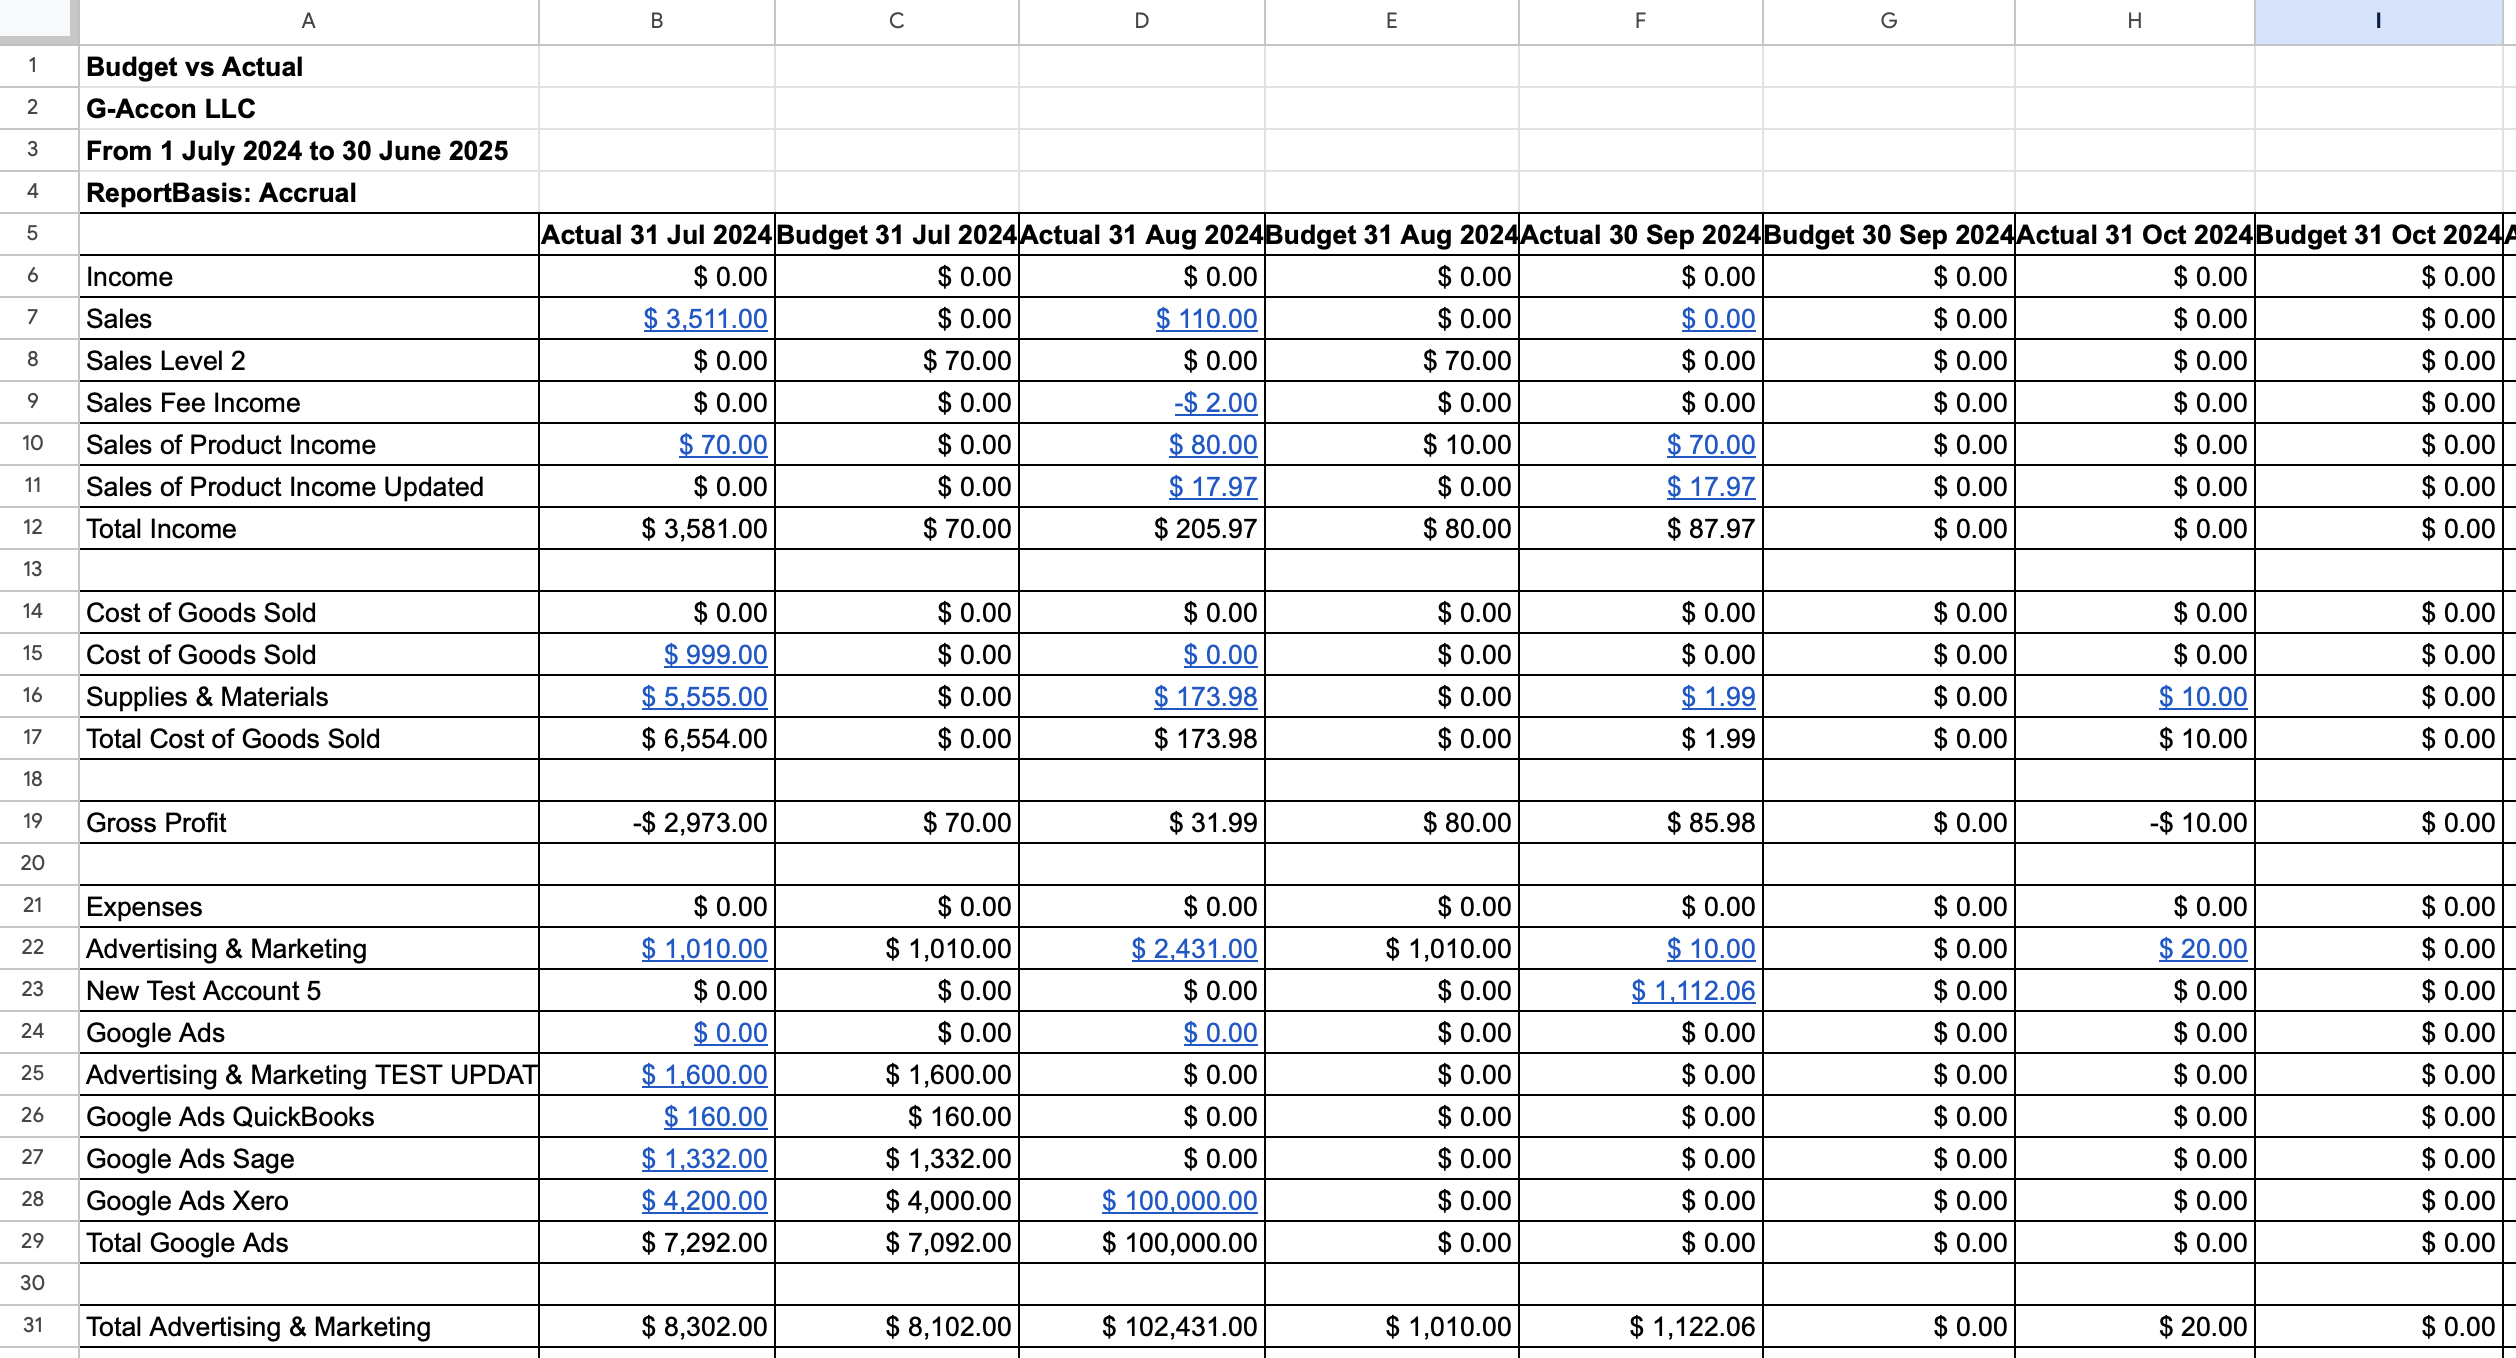Open the $ 3,511.00 Sales link for Jul 2024
Image resolution: width=2516 pixels, height=1358 pixels.
point(705,319)
